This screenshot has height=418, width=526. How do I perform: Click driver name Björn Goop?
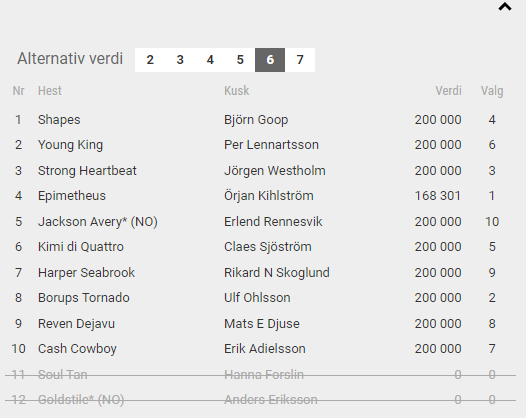pyautogui.click(x=256, y=120)
